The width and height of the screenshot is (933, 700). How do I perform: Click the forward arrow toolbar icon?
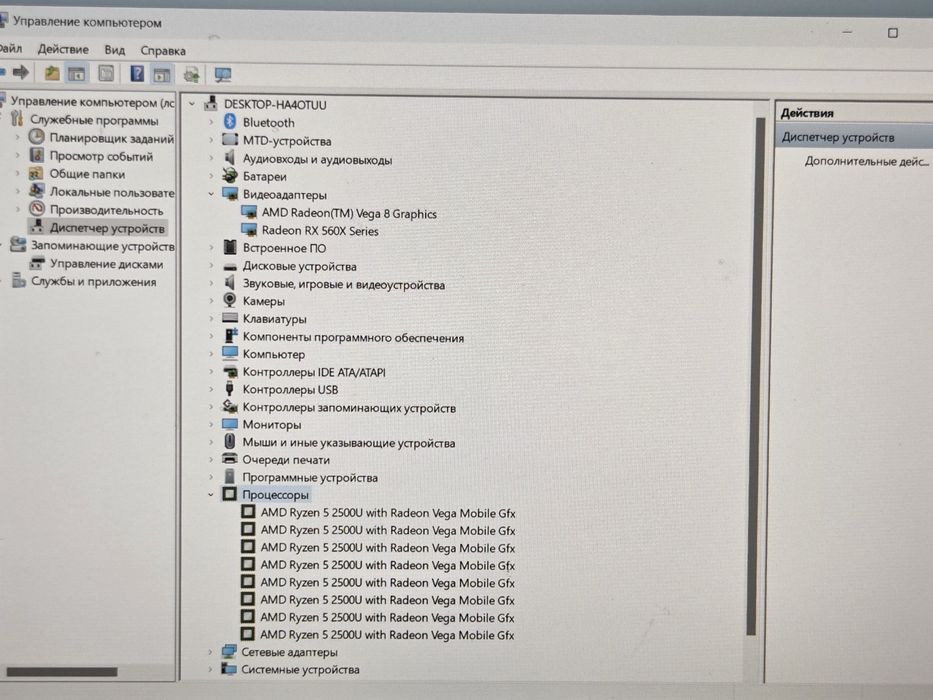coord(21,73)
